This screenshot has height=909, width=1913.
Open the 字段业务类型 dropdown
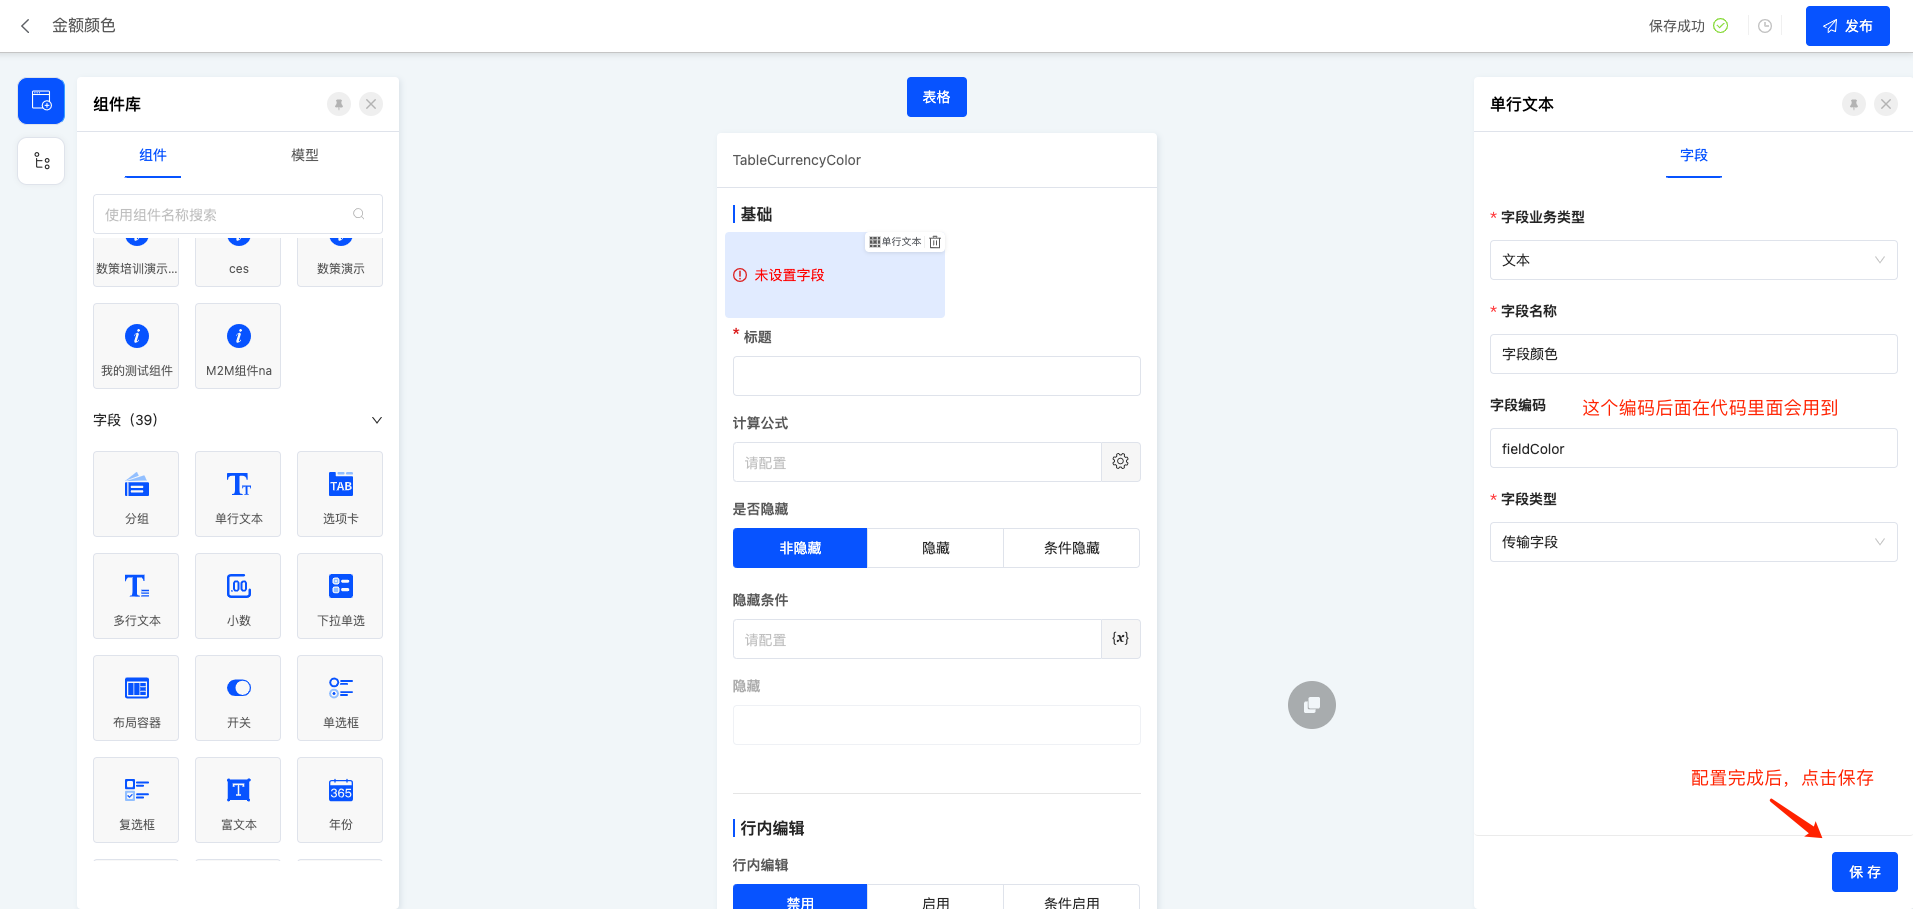1693,260
